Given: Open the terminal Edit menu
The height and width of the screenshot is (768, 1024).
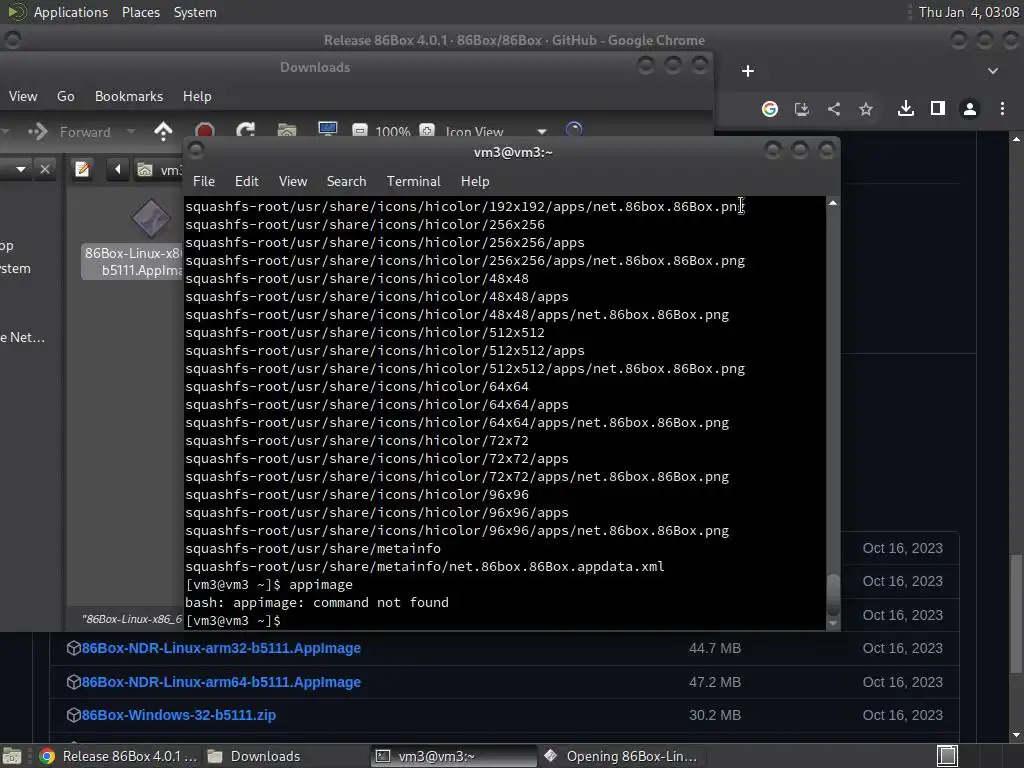Looking at the screenshot, I should [246, 181].
